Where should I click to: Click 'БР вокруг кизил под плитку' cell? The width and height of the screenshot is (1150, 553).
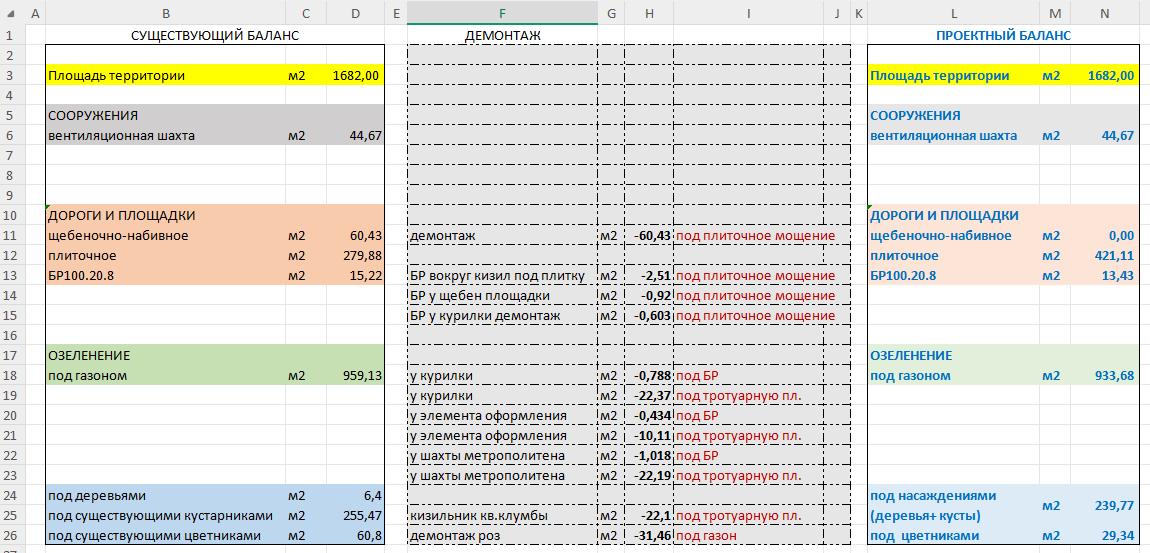pyautogui.click(x=502, y=275)
